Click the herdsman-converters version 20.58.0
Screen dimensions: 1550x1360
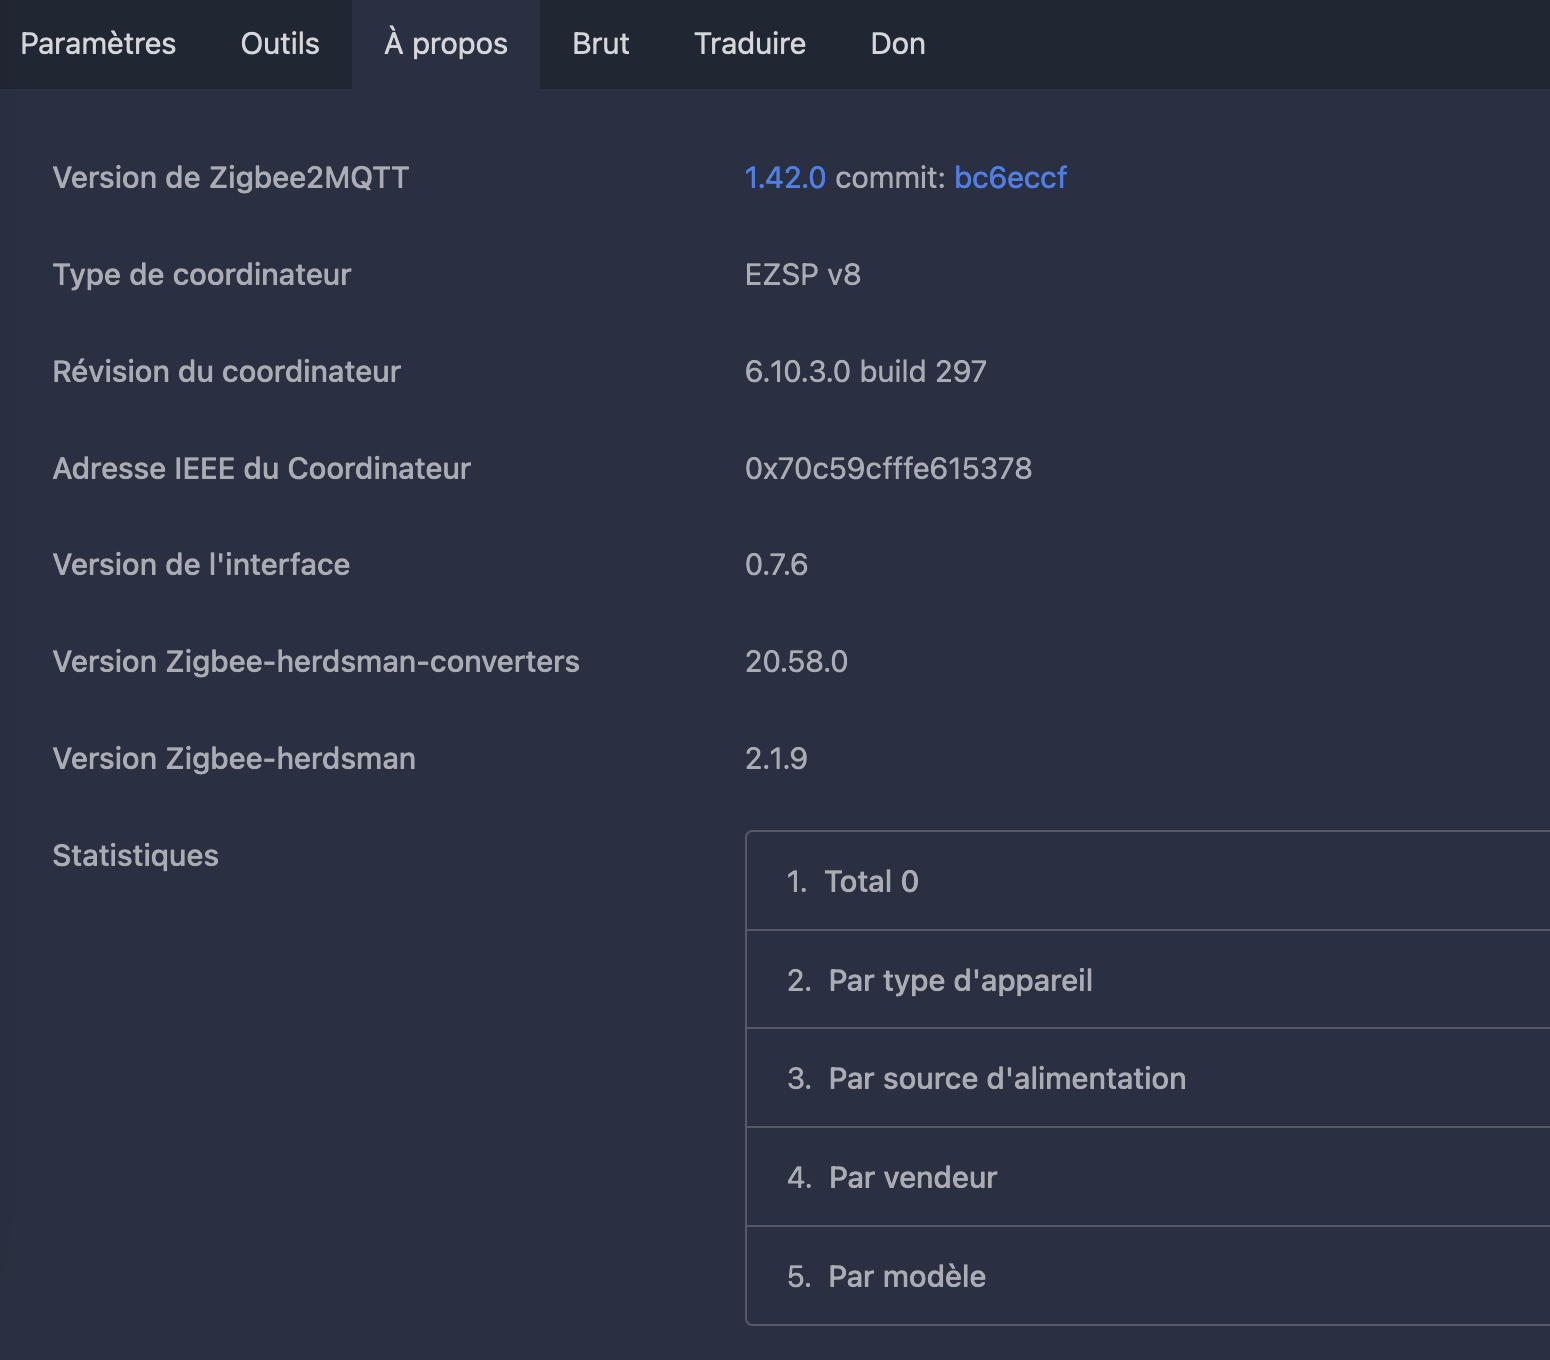(x=796, y=662)
